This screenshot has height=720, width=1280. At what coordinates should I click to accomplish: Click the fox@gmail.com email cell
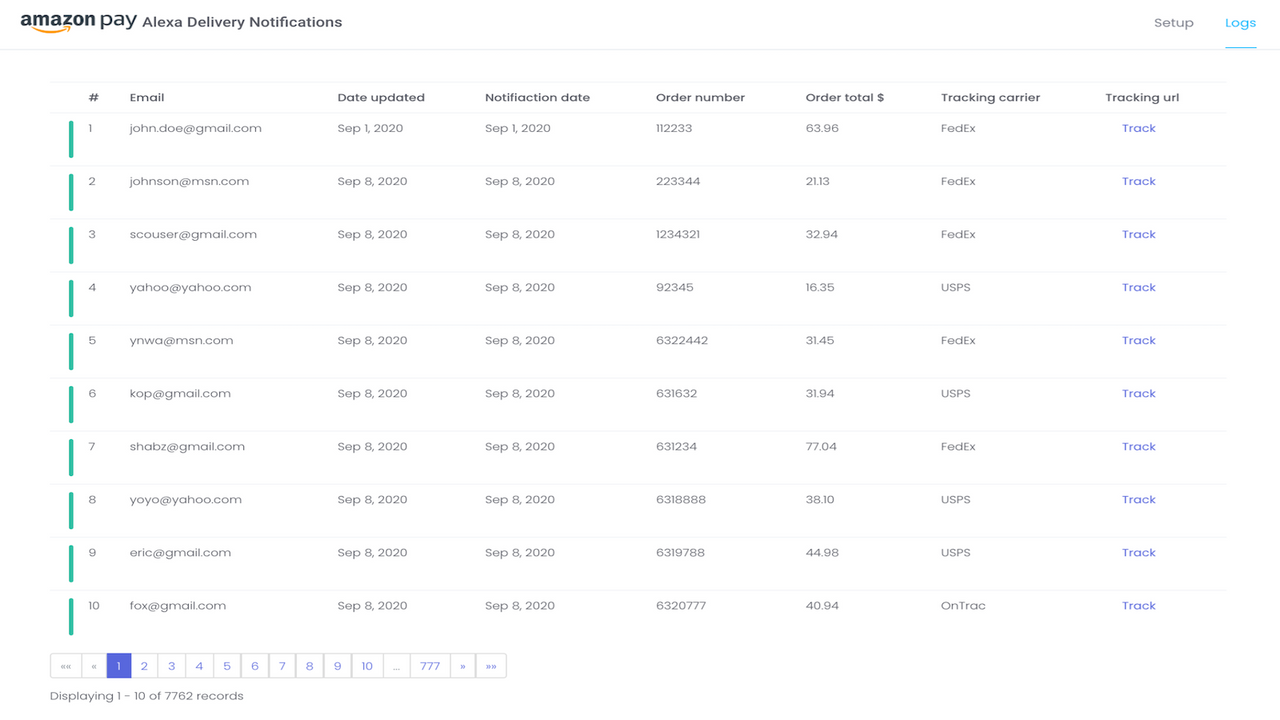(178, 605)
